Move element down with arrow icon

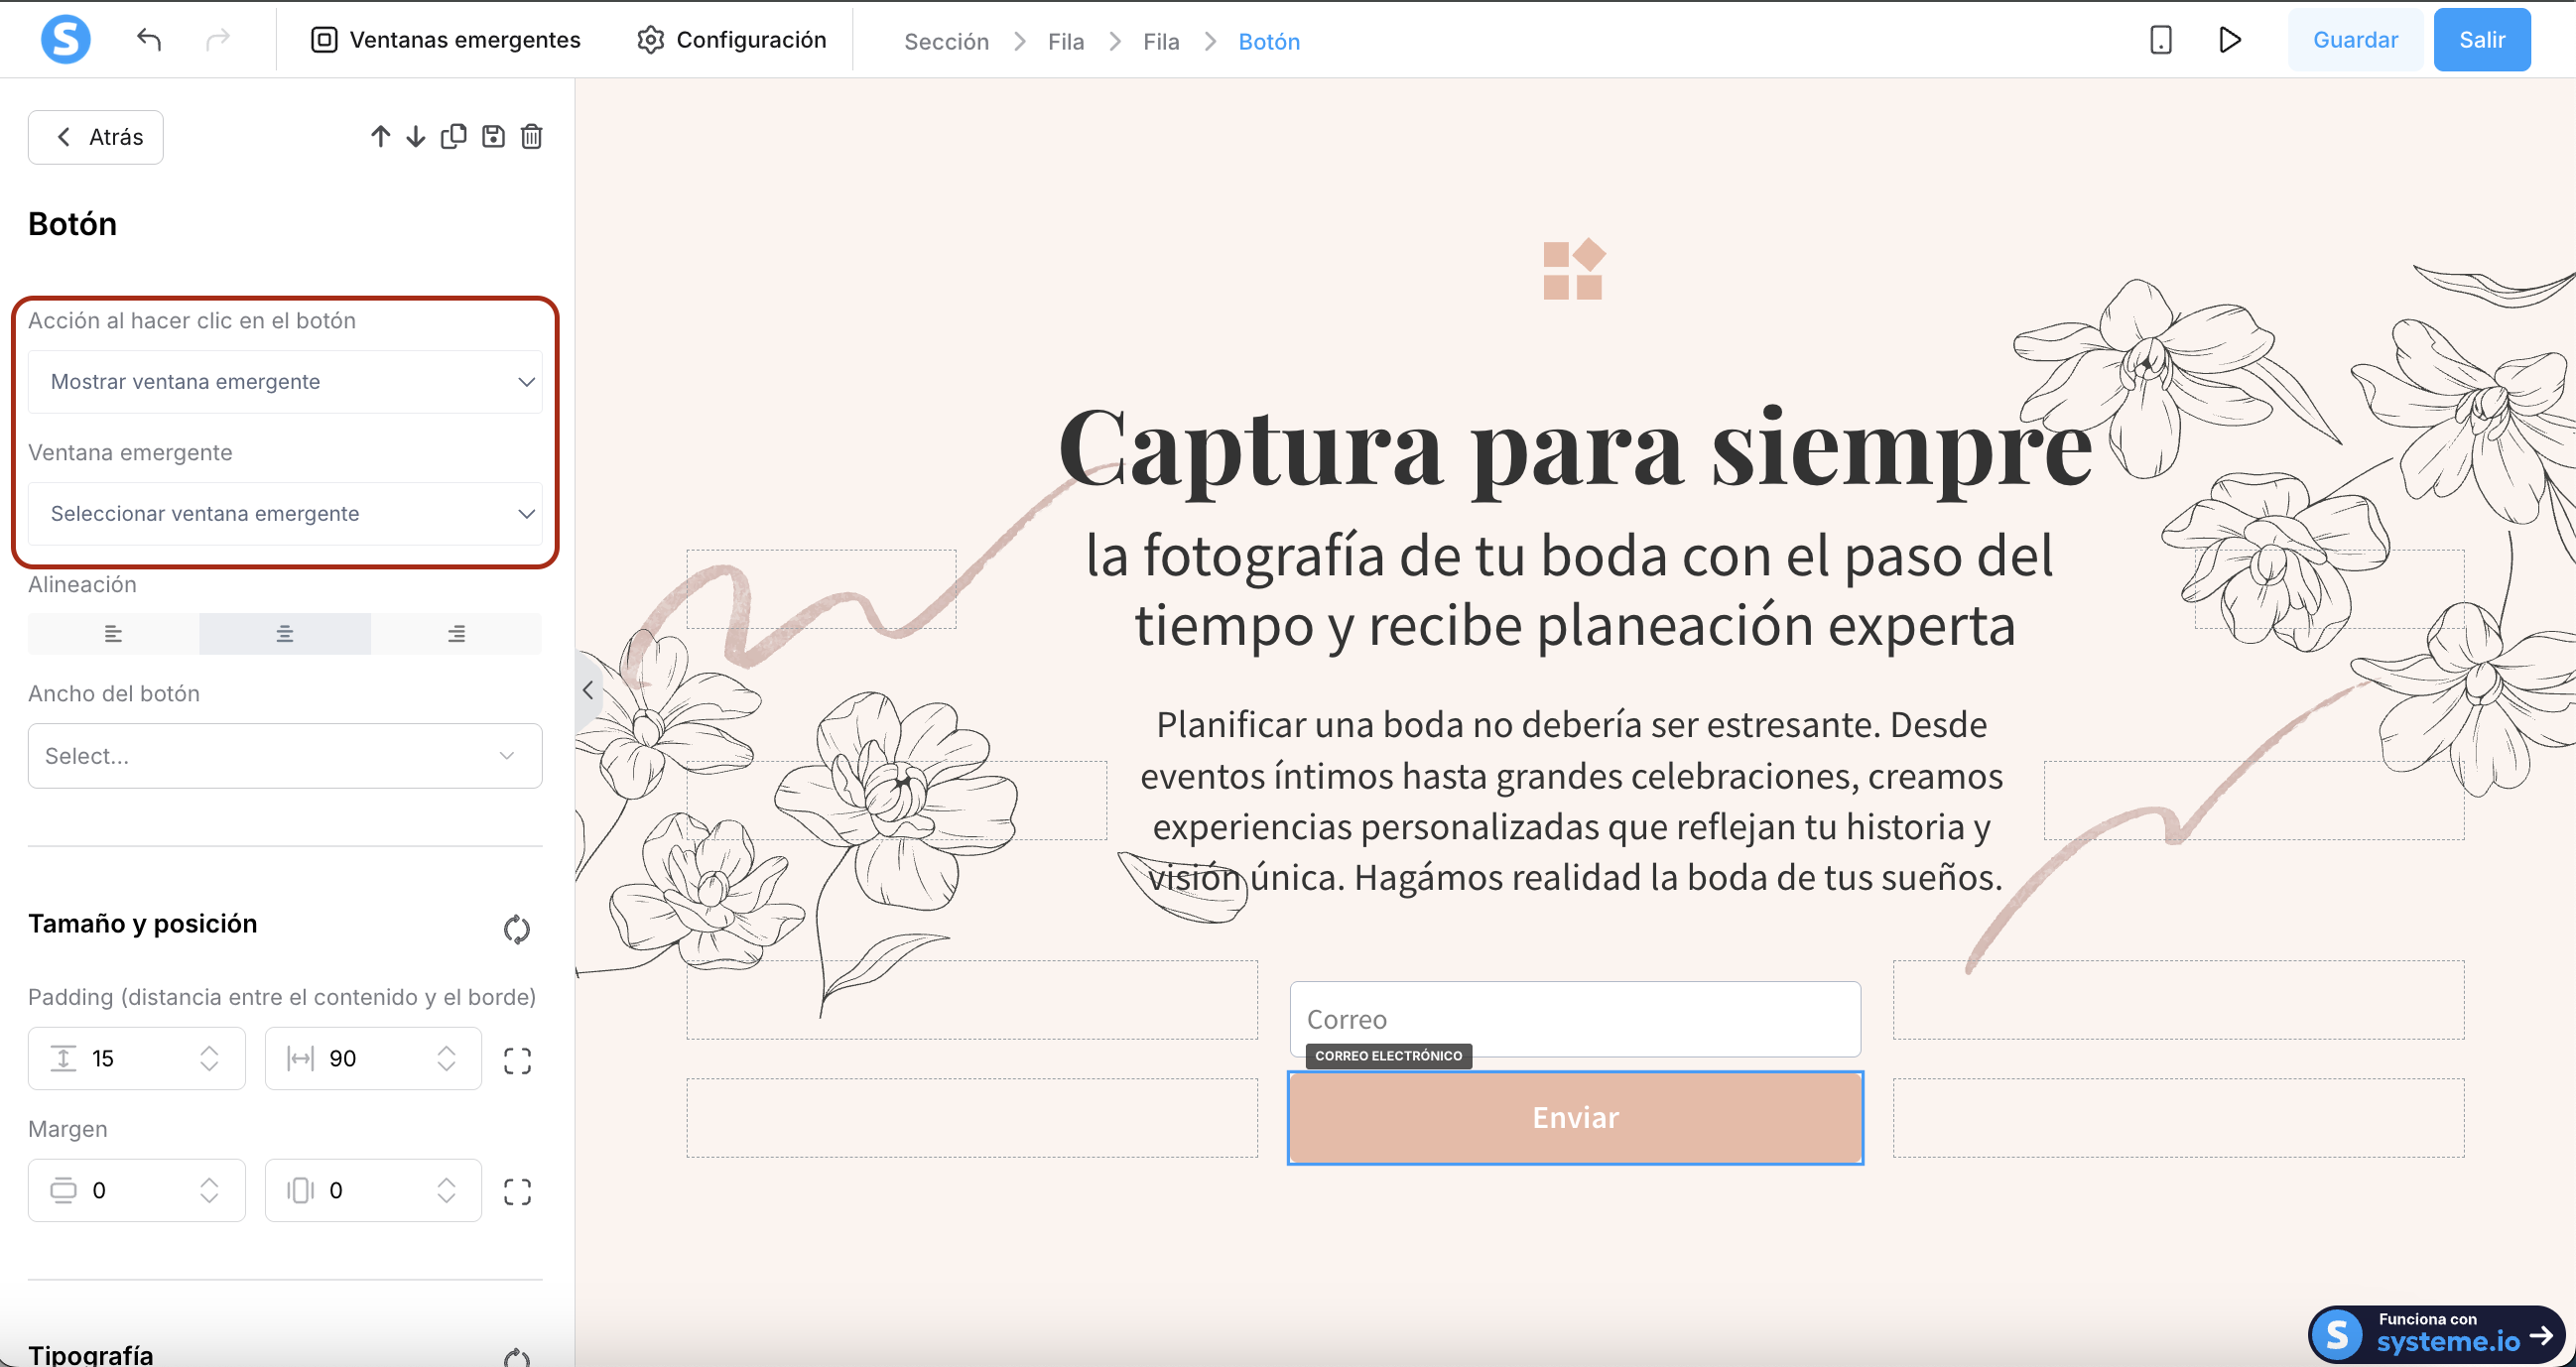(x=416, y=136)
